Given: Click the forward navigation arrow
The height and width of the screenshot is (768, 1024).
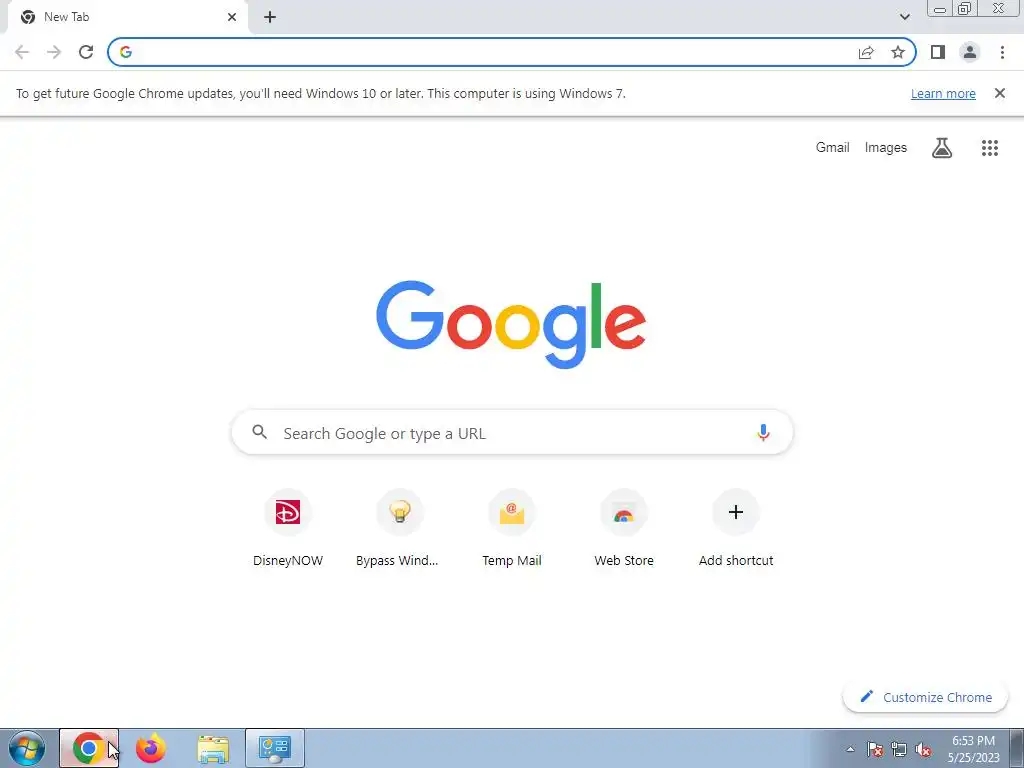Looking at the screenshot, I should pos(54,52).
